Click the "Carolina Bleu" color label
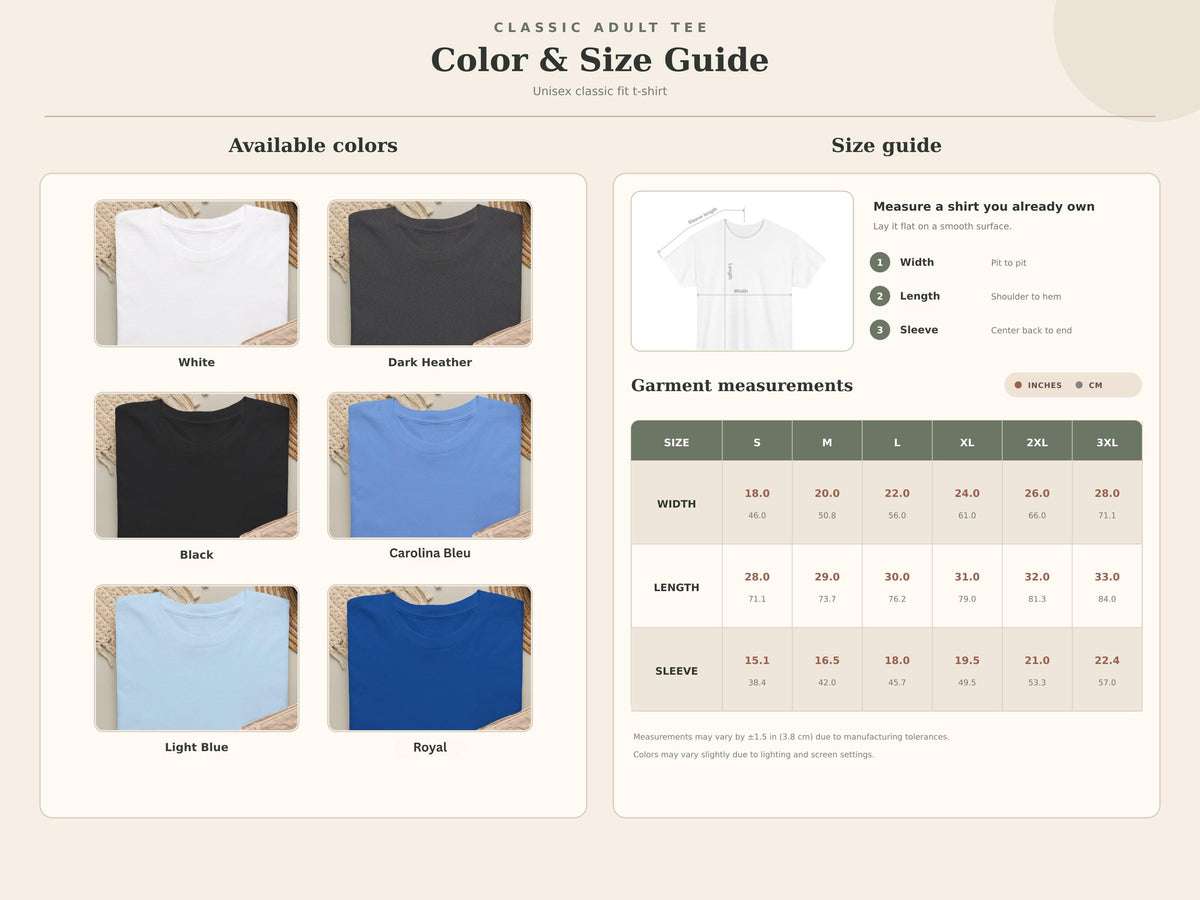The height and width of the screenshot is (900, 1200). point(430,553)
